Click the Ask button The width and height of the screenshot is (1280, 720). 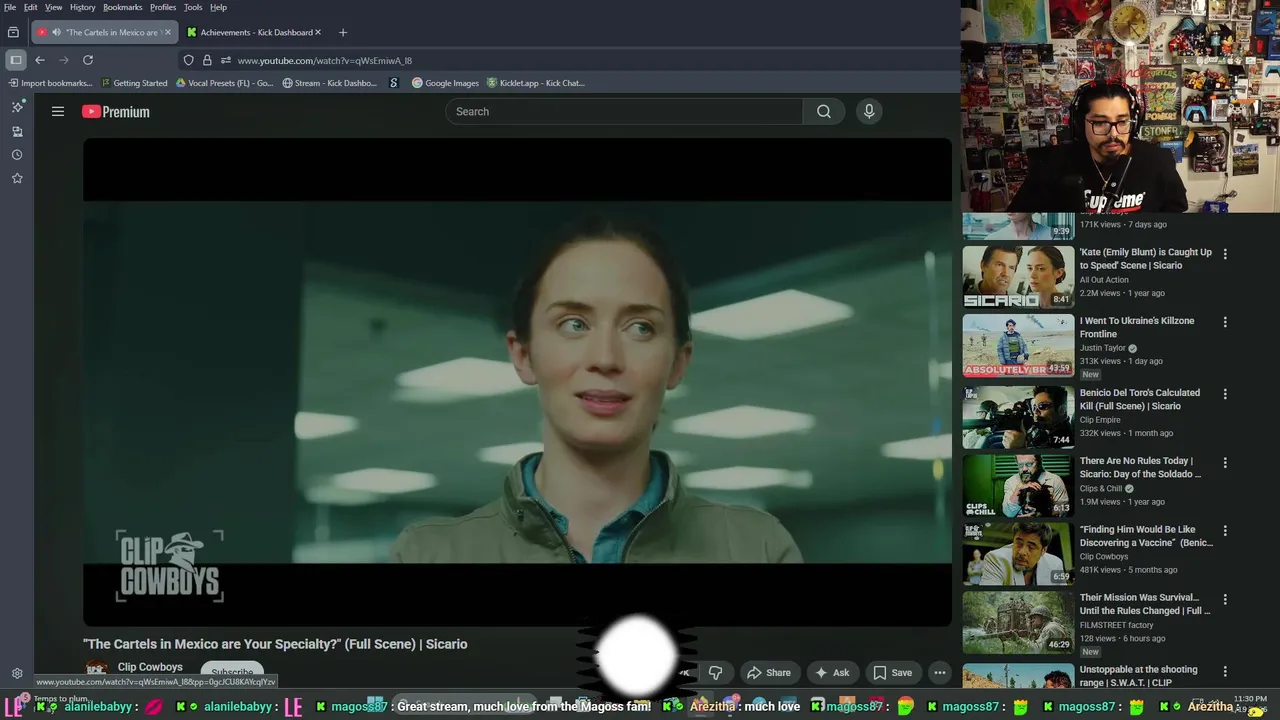[x=832, y=673]
